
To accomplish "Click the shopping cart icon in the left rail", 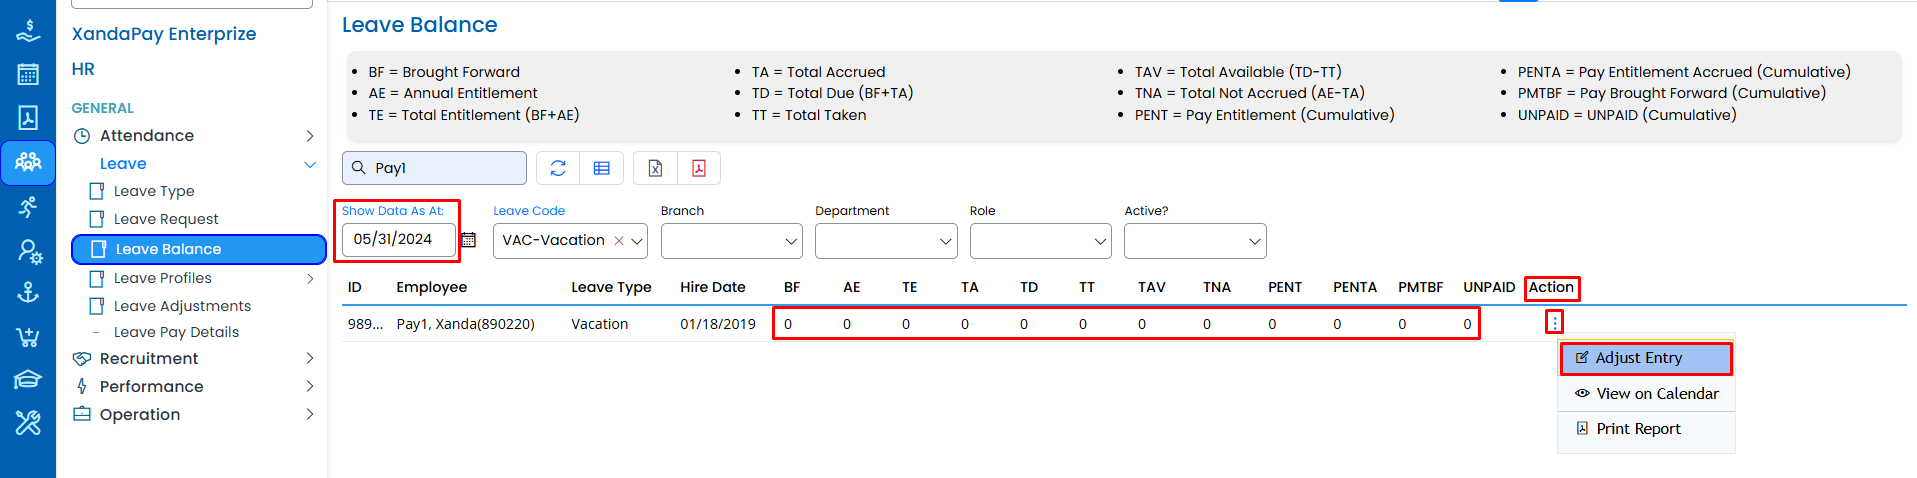I will click(28, 337).
